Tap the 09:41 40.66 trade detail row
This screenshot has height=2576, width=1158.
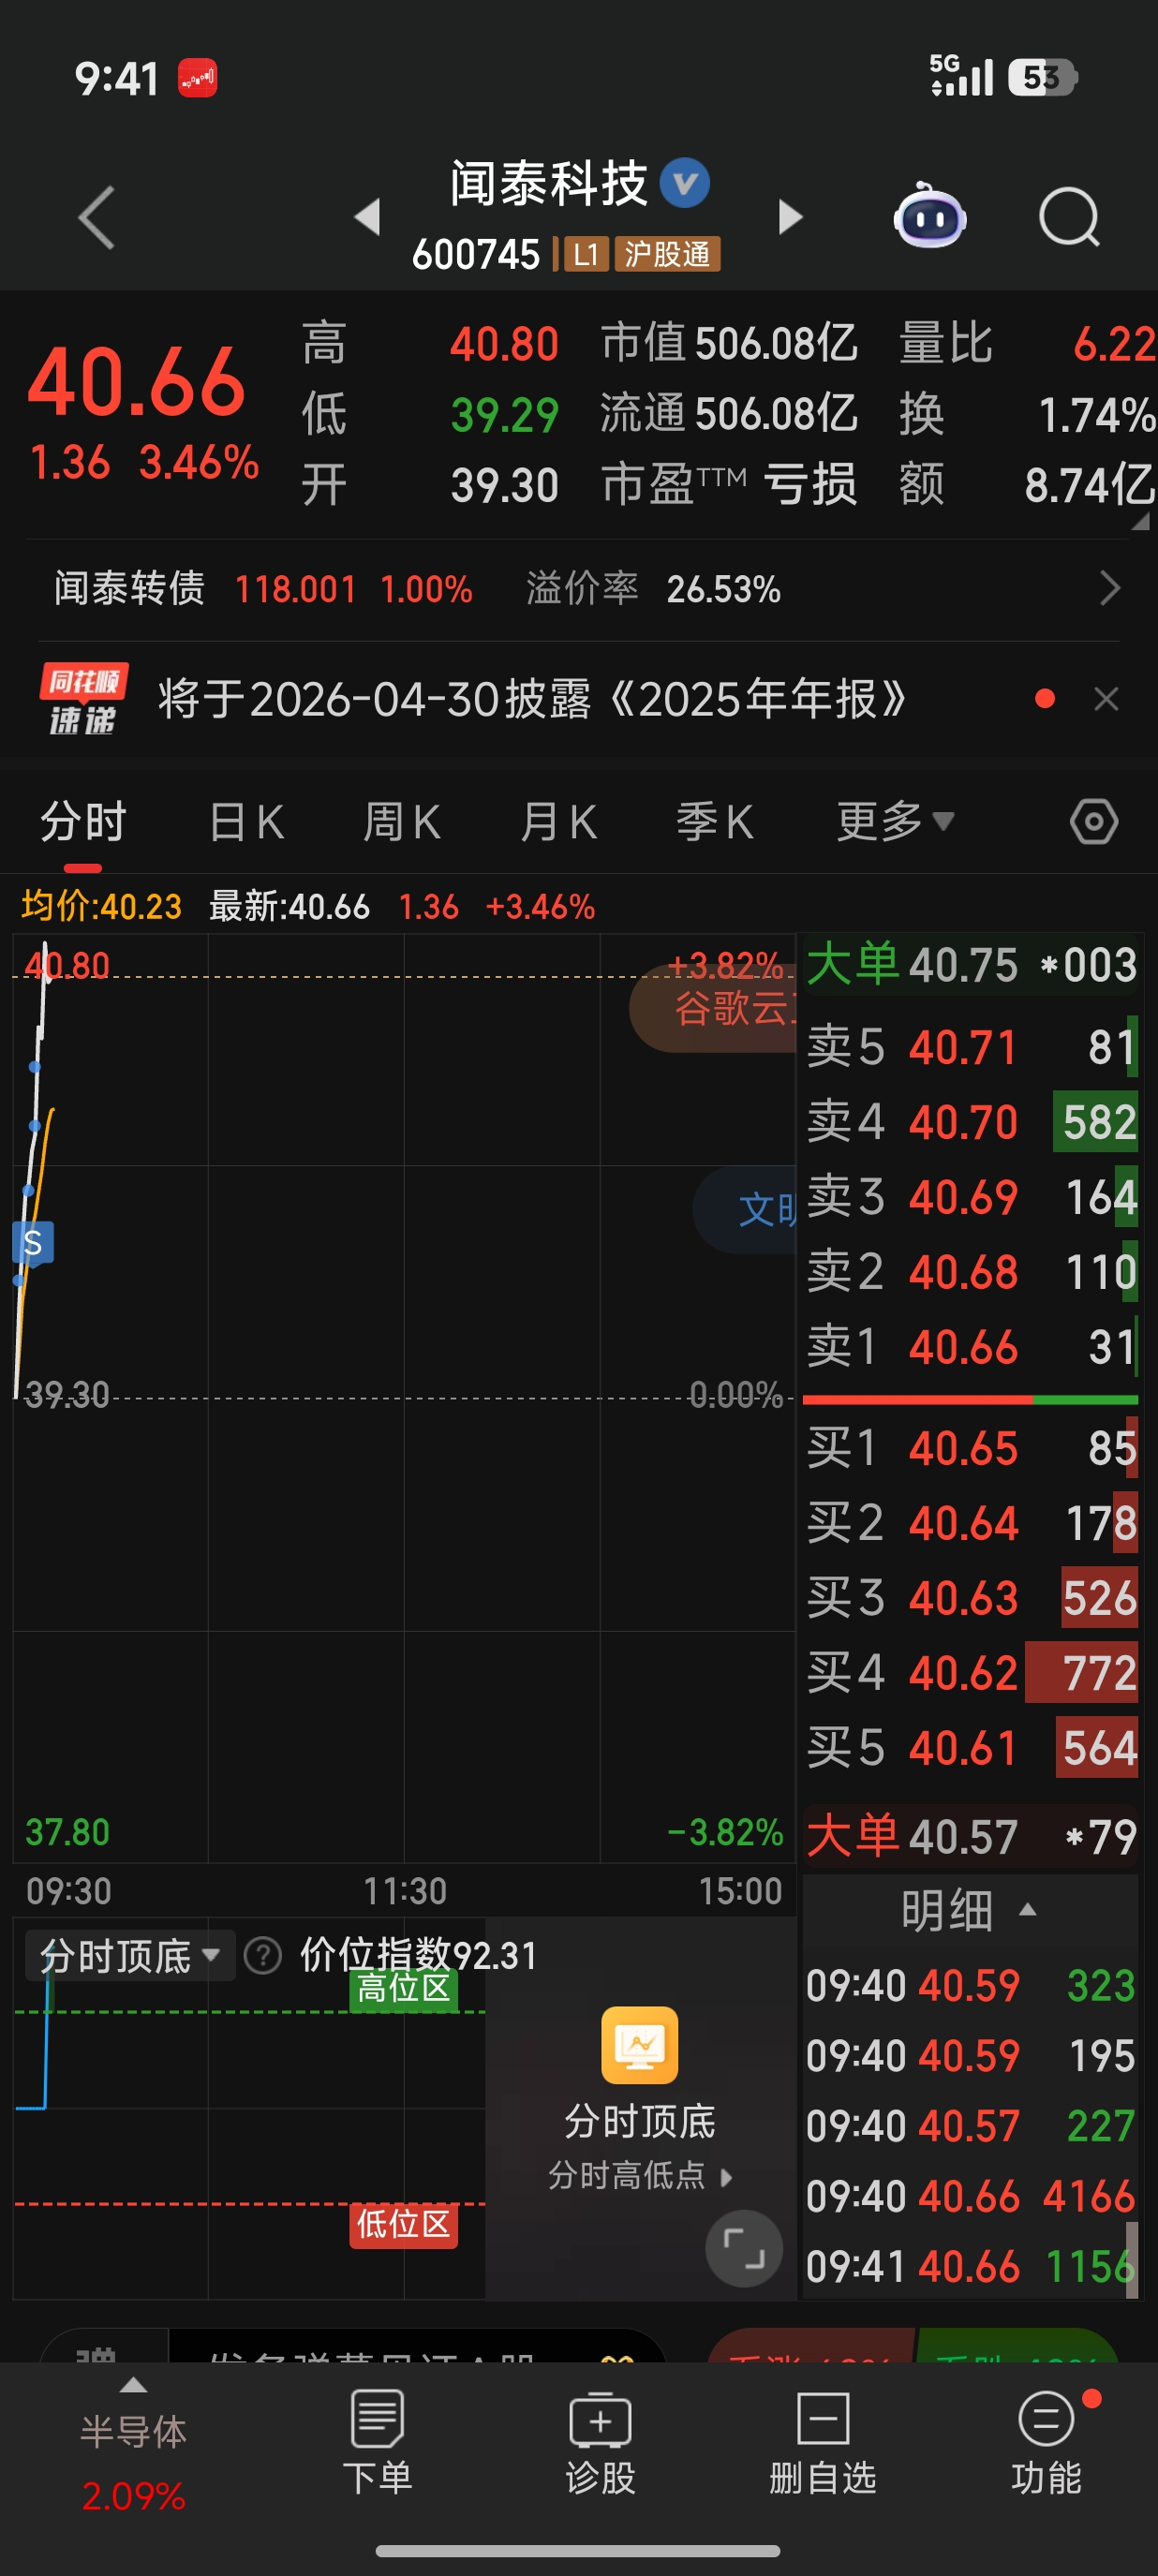click(971, 2266)
